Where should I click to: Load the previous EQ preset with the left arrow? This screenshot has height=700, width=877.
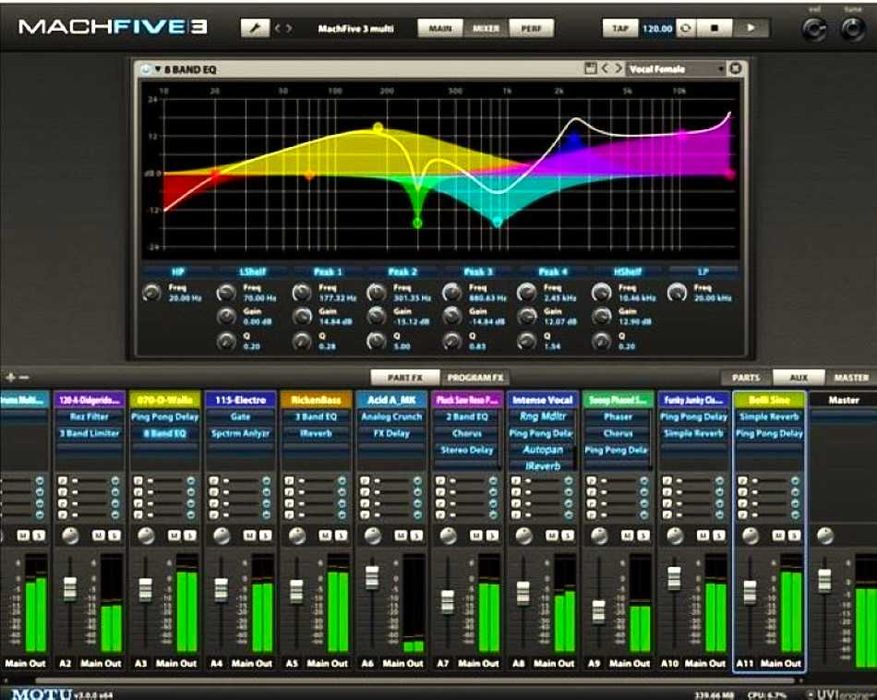tap(605, 69)
